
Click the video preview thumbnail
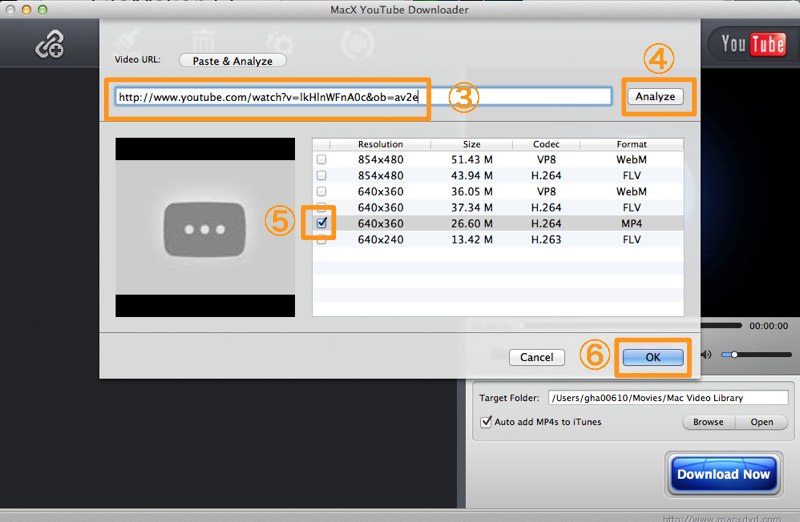[205, 227]
